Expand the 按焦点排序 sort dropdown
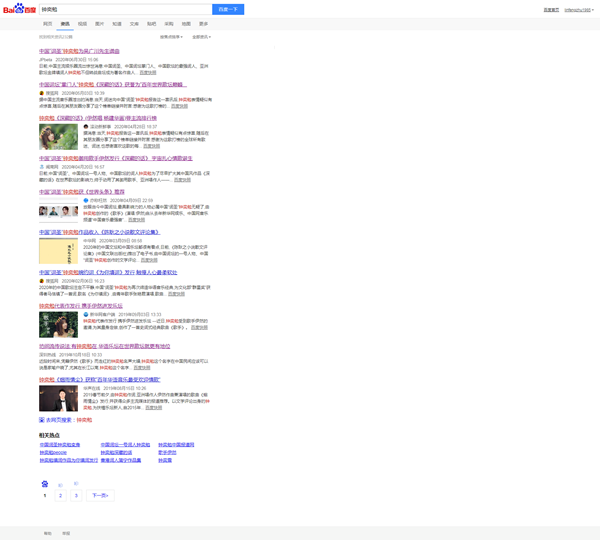The image size is (600, 540). coord(171,37)
